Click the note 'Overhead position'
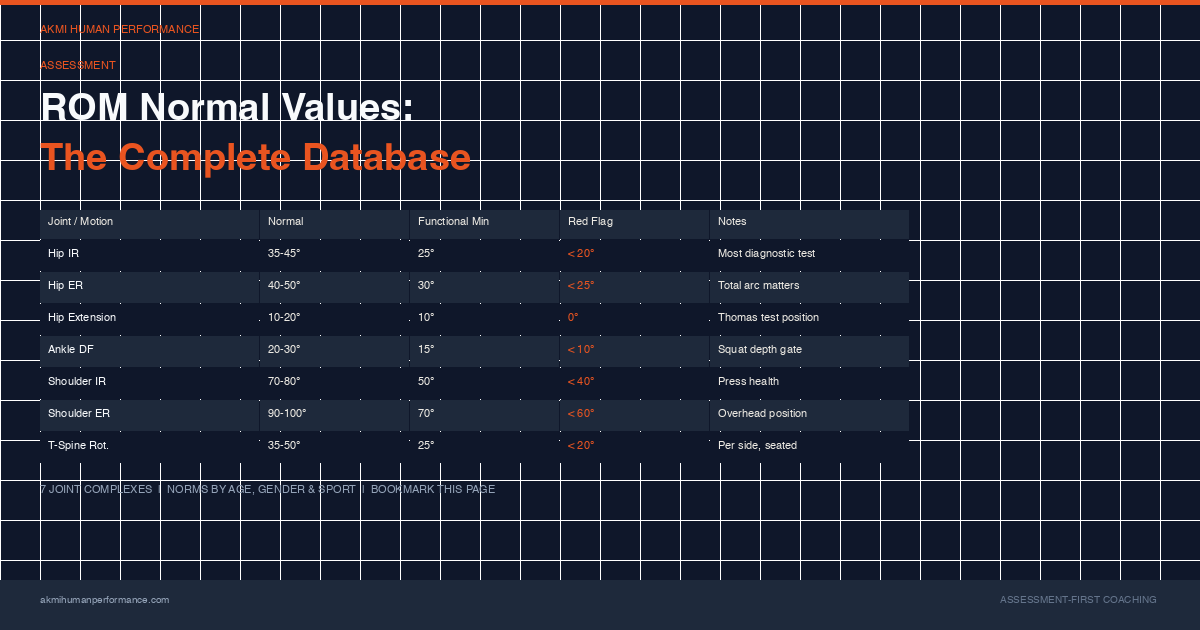This screenshot has height=630, width=1200. 762,414
